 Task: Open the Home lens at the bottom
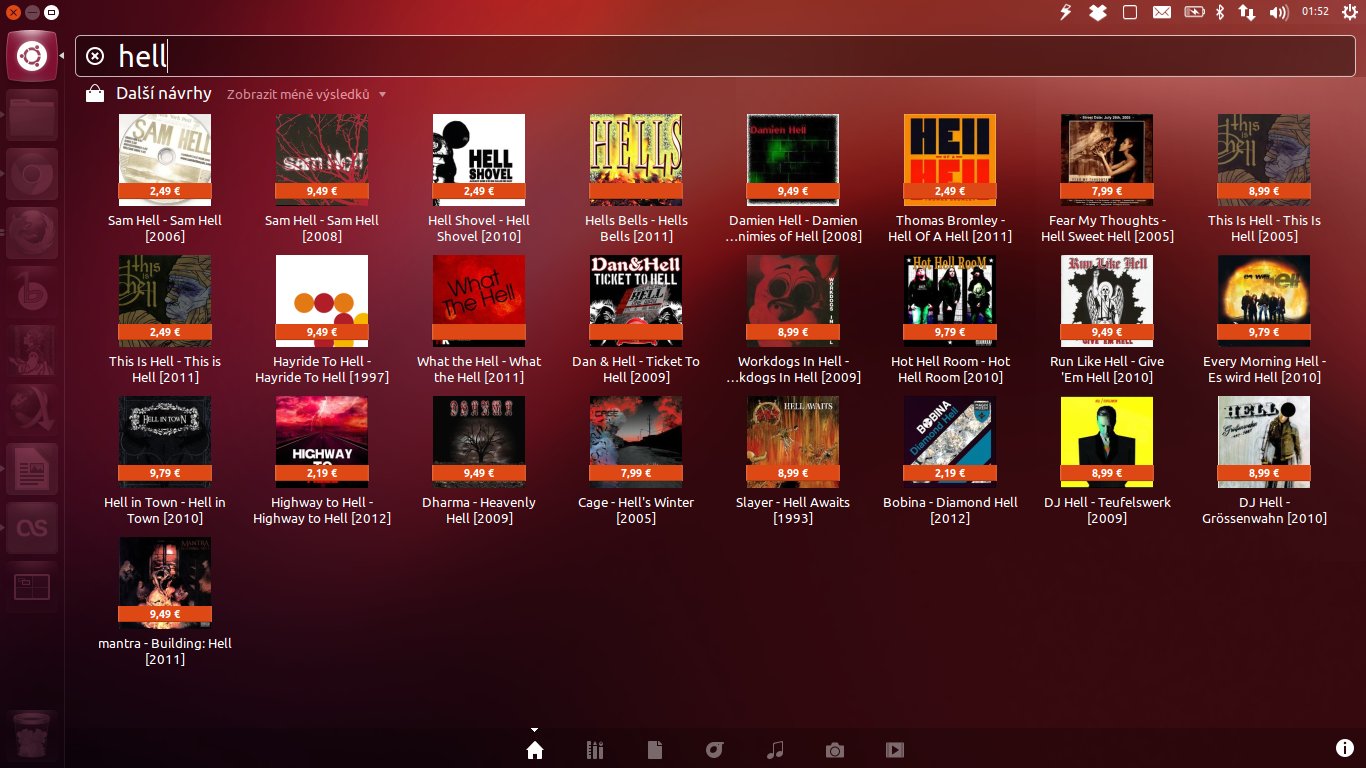(535, 750)
